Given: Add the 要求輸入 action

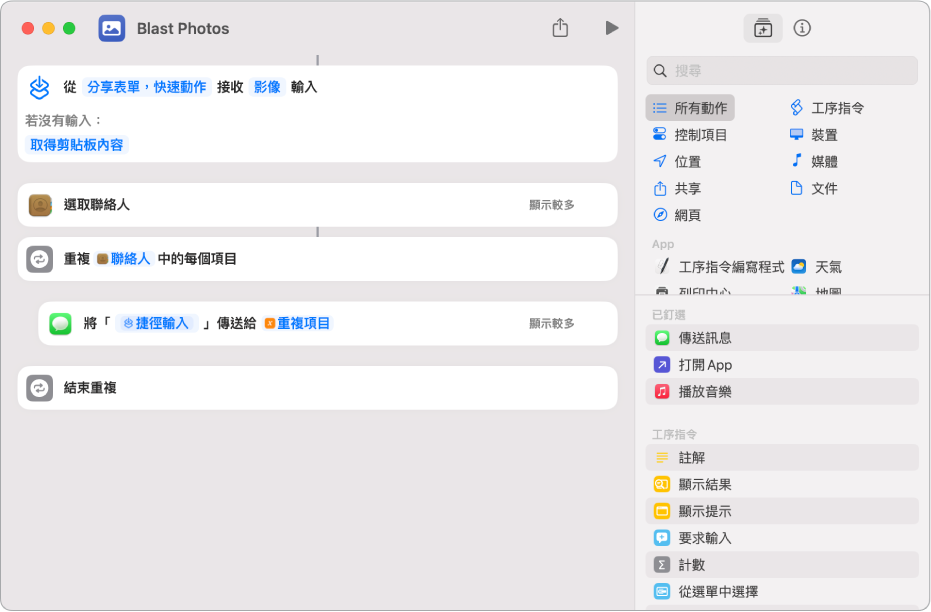Looking at the screenshot, I should click(781, 538).
